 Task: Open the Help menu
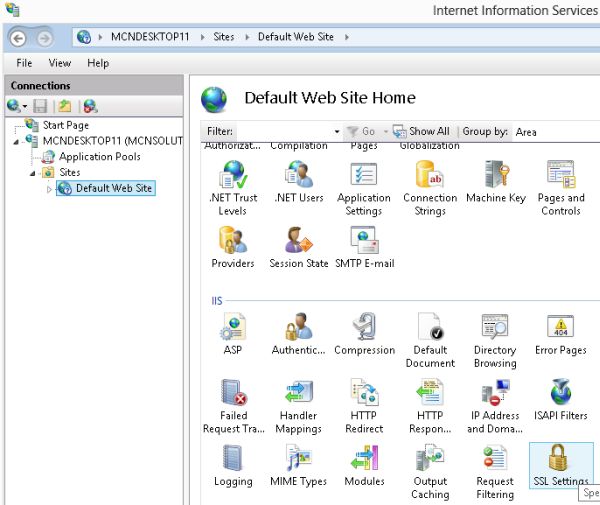[x=98, y=63]
